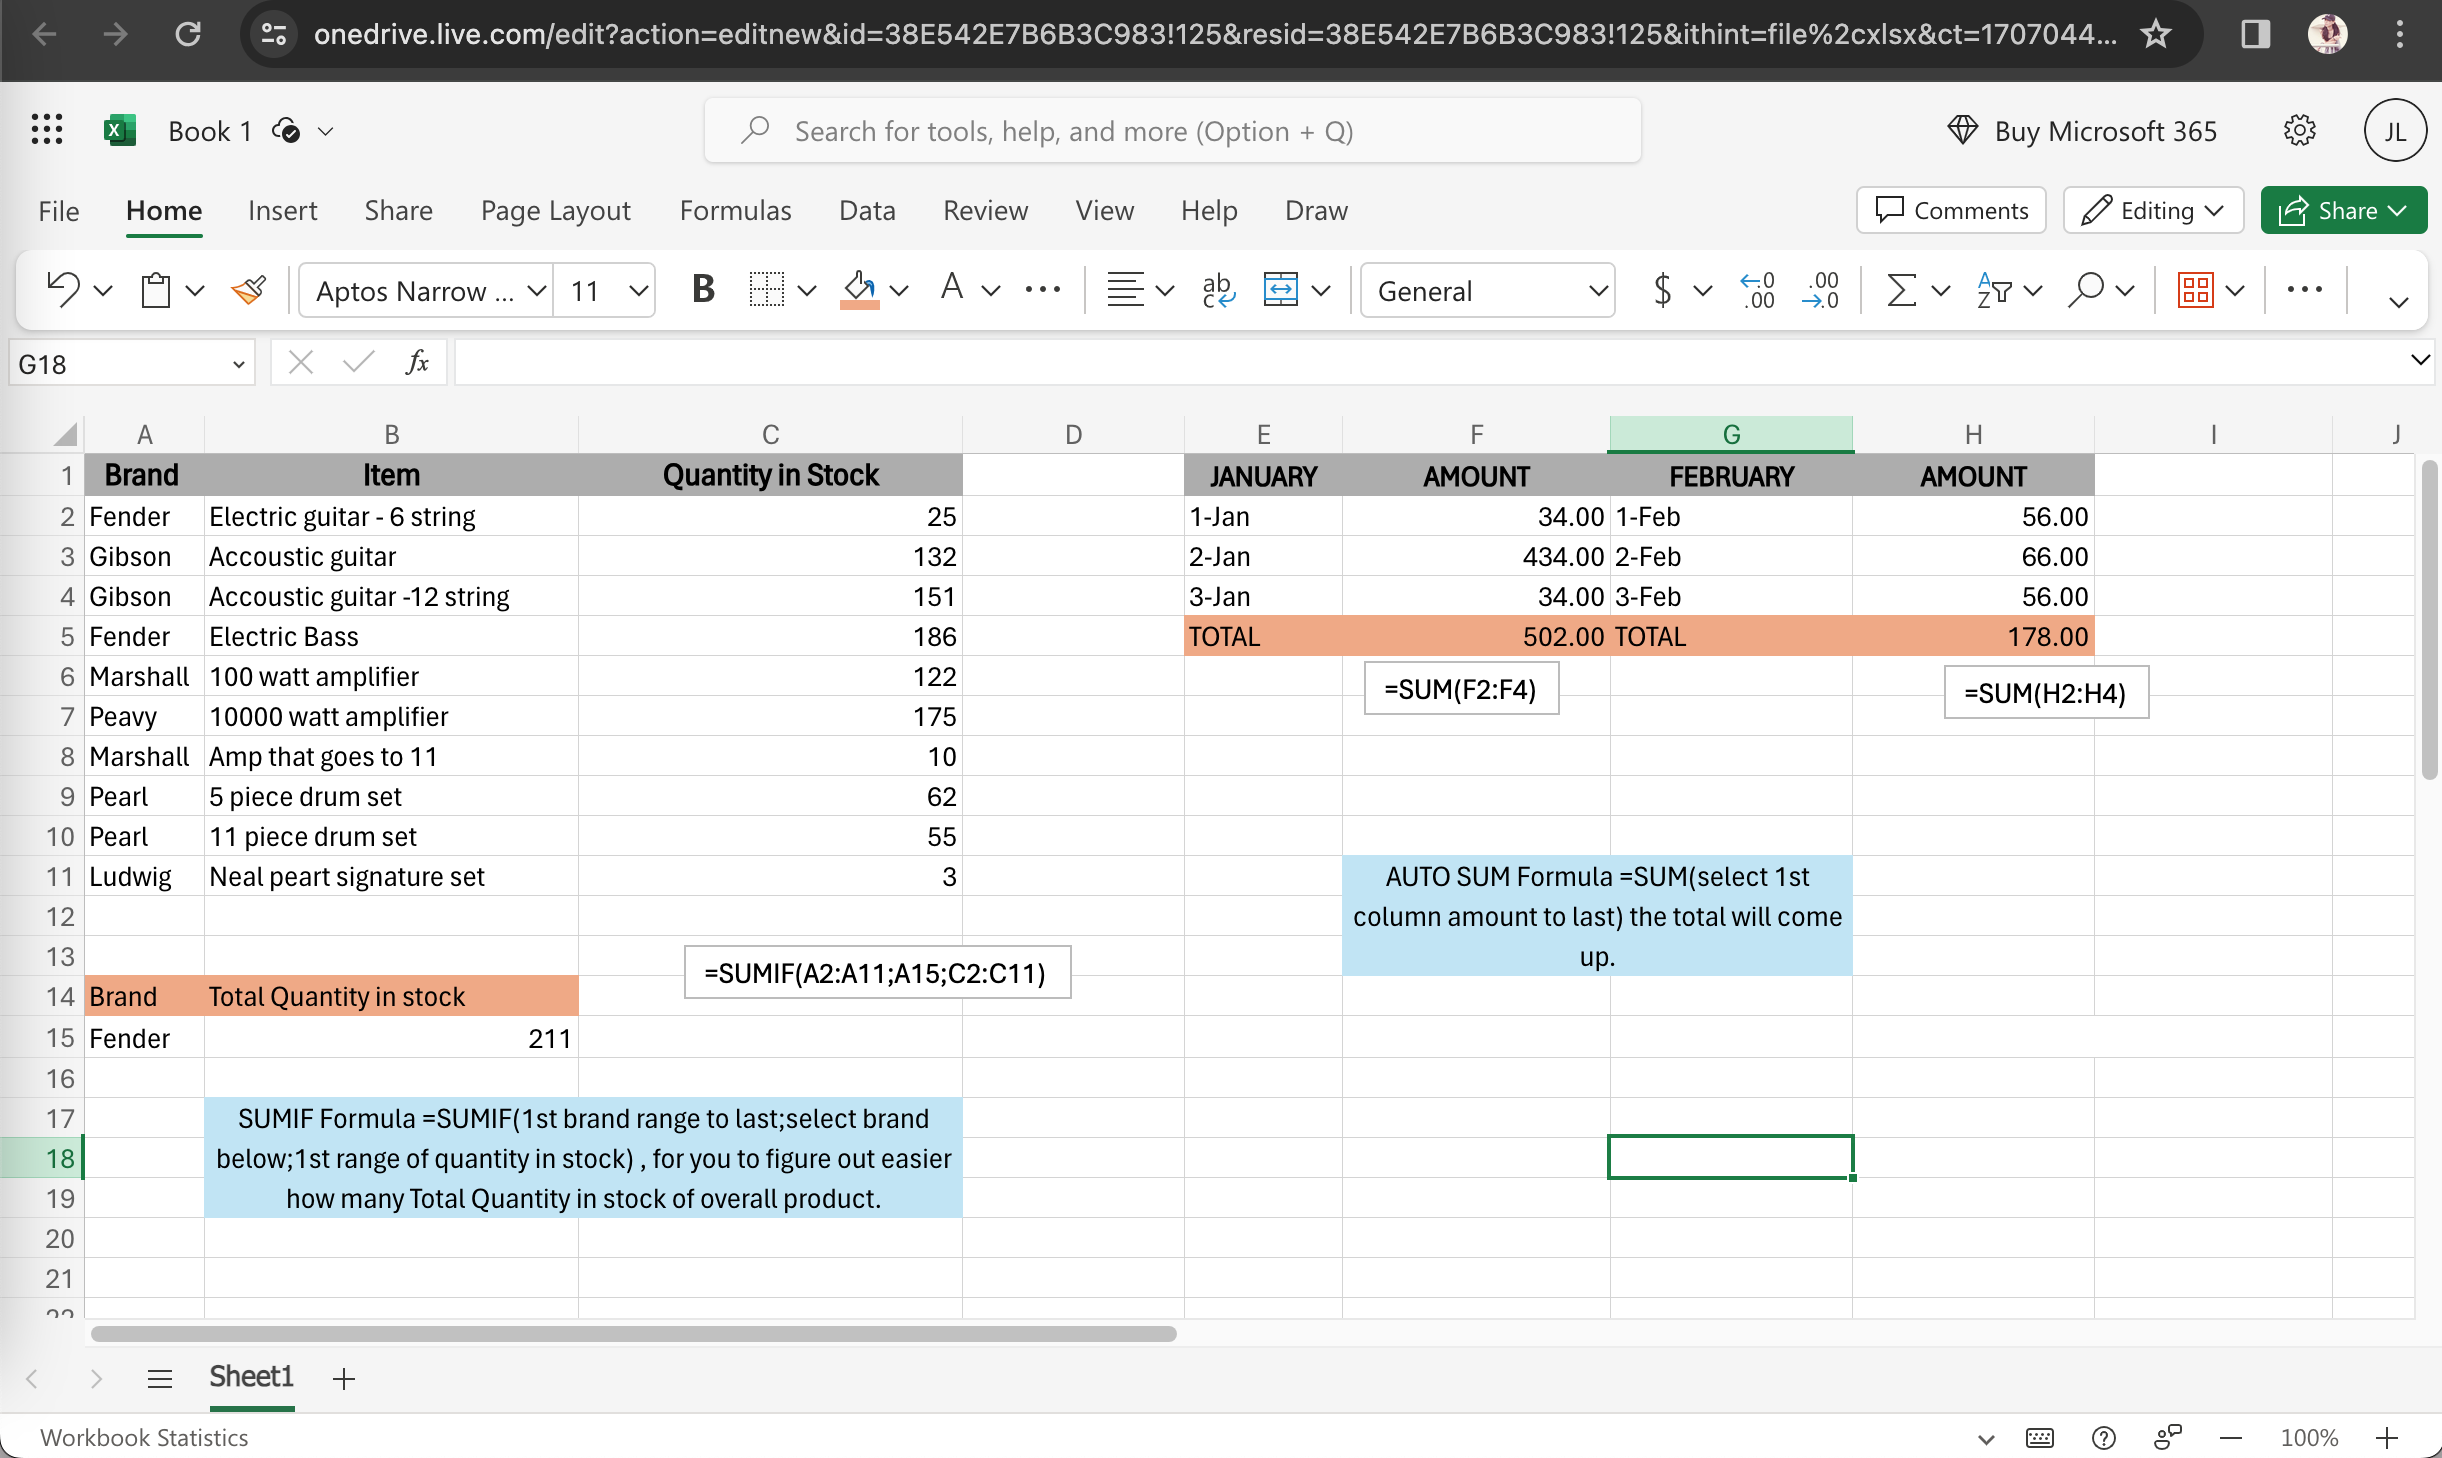The width and height of the screenshot is (2442, 1458).
Task: Switch to the Insert tab
Action: point(282,210)
